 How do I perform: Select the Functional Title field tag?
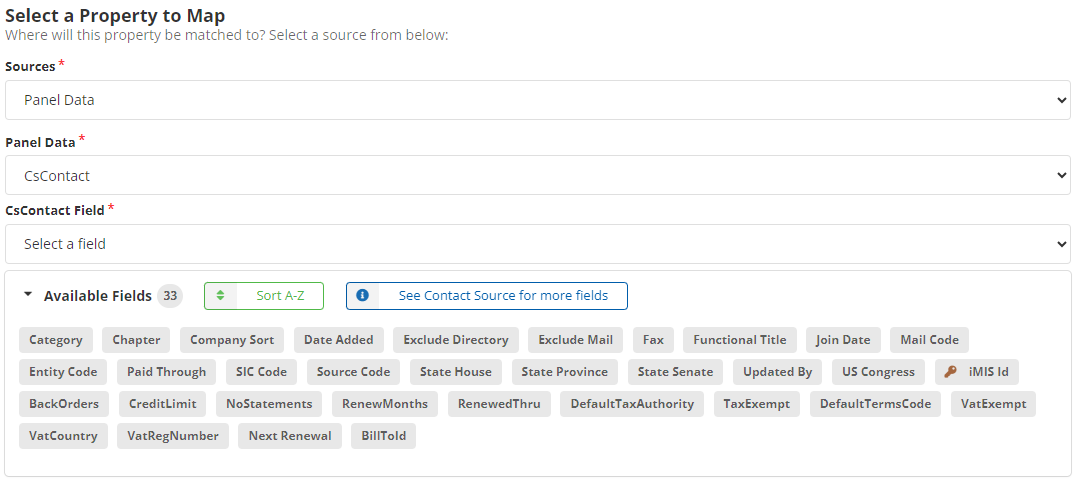click(x=740, y=340)
